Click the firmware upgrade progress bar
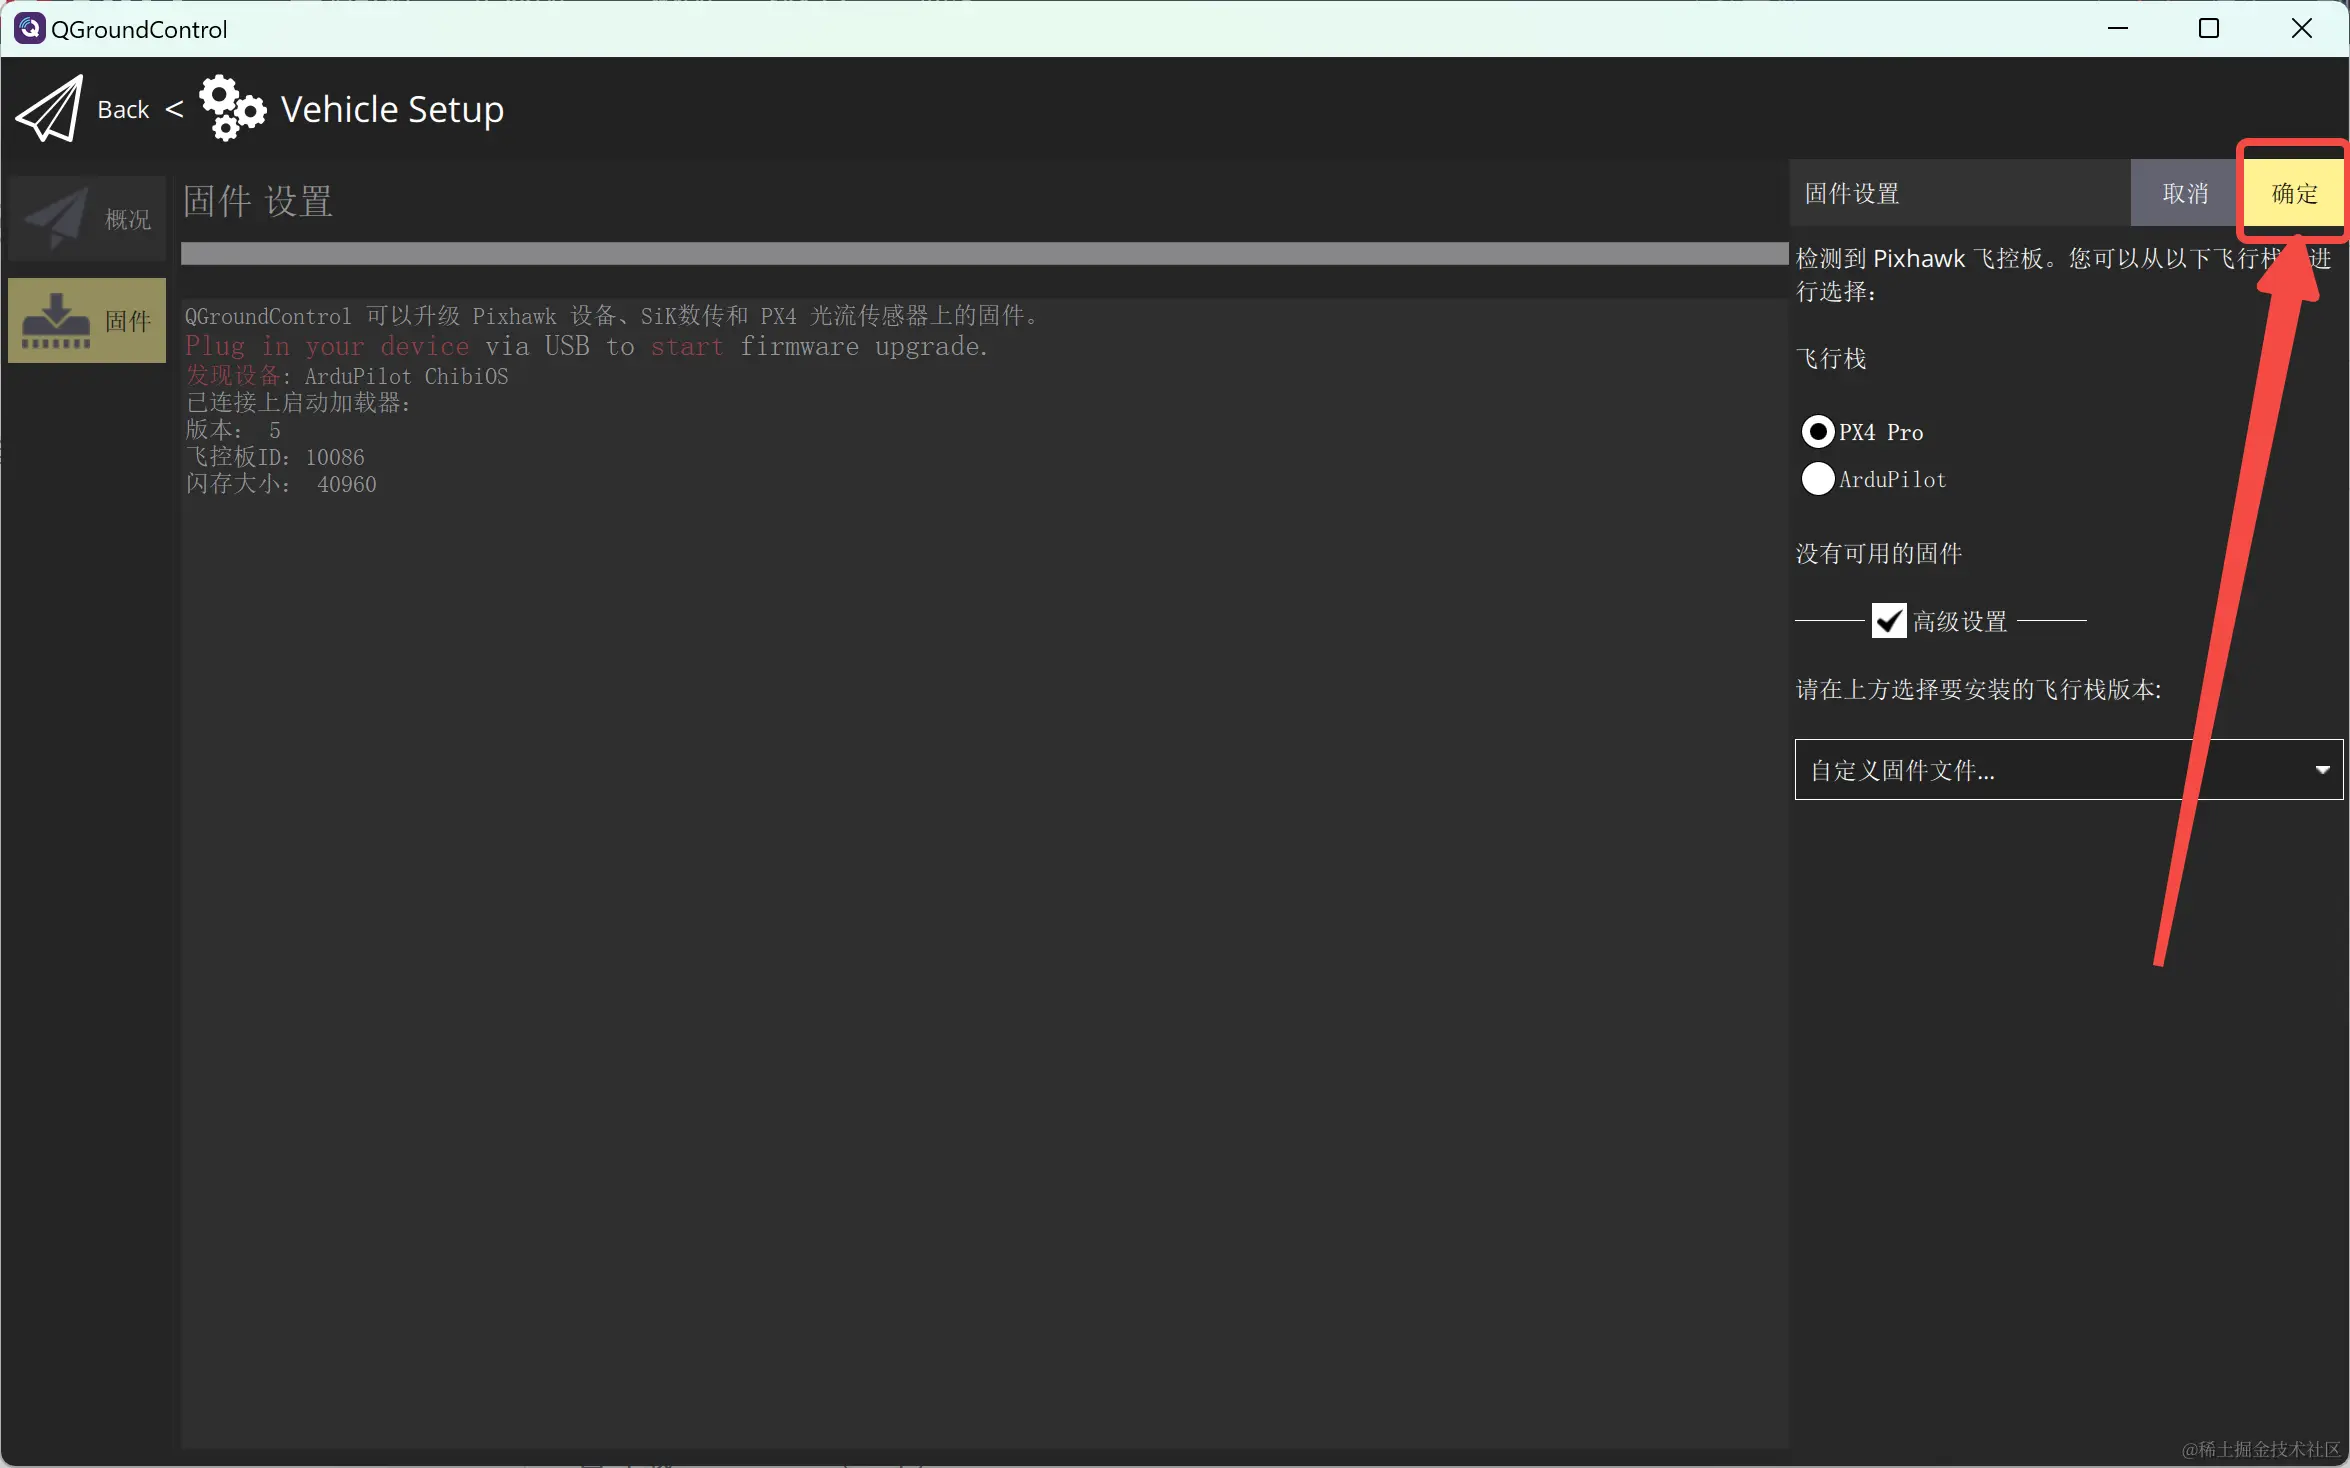 tap(983, 254)
